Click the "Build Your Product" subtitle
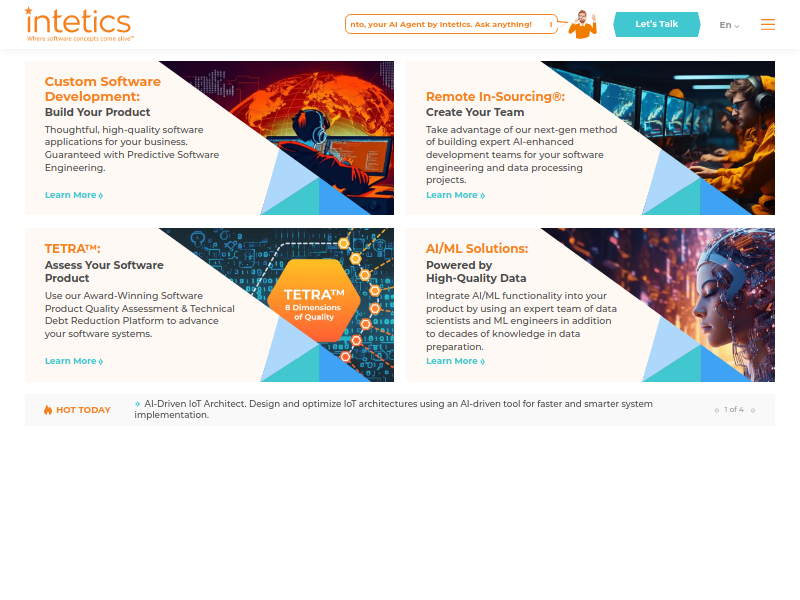800x600 pixels. pyautogui.click(x=97, y=112)
